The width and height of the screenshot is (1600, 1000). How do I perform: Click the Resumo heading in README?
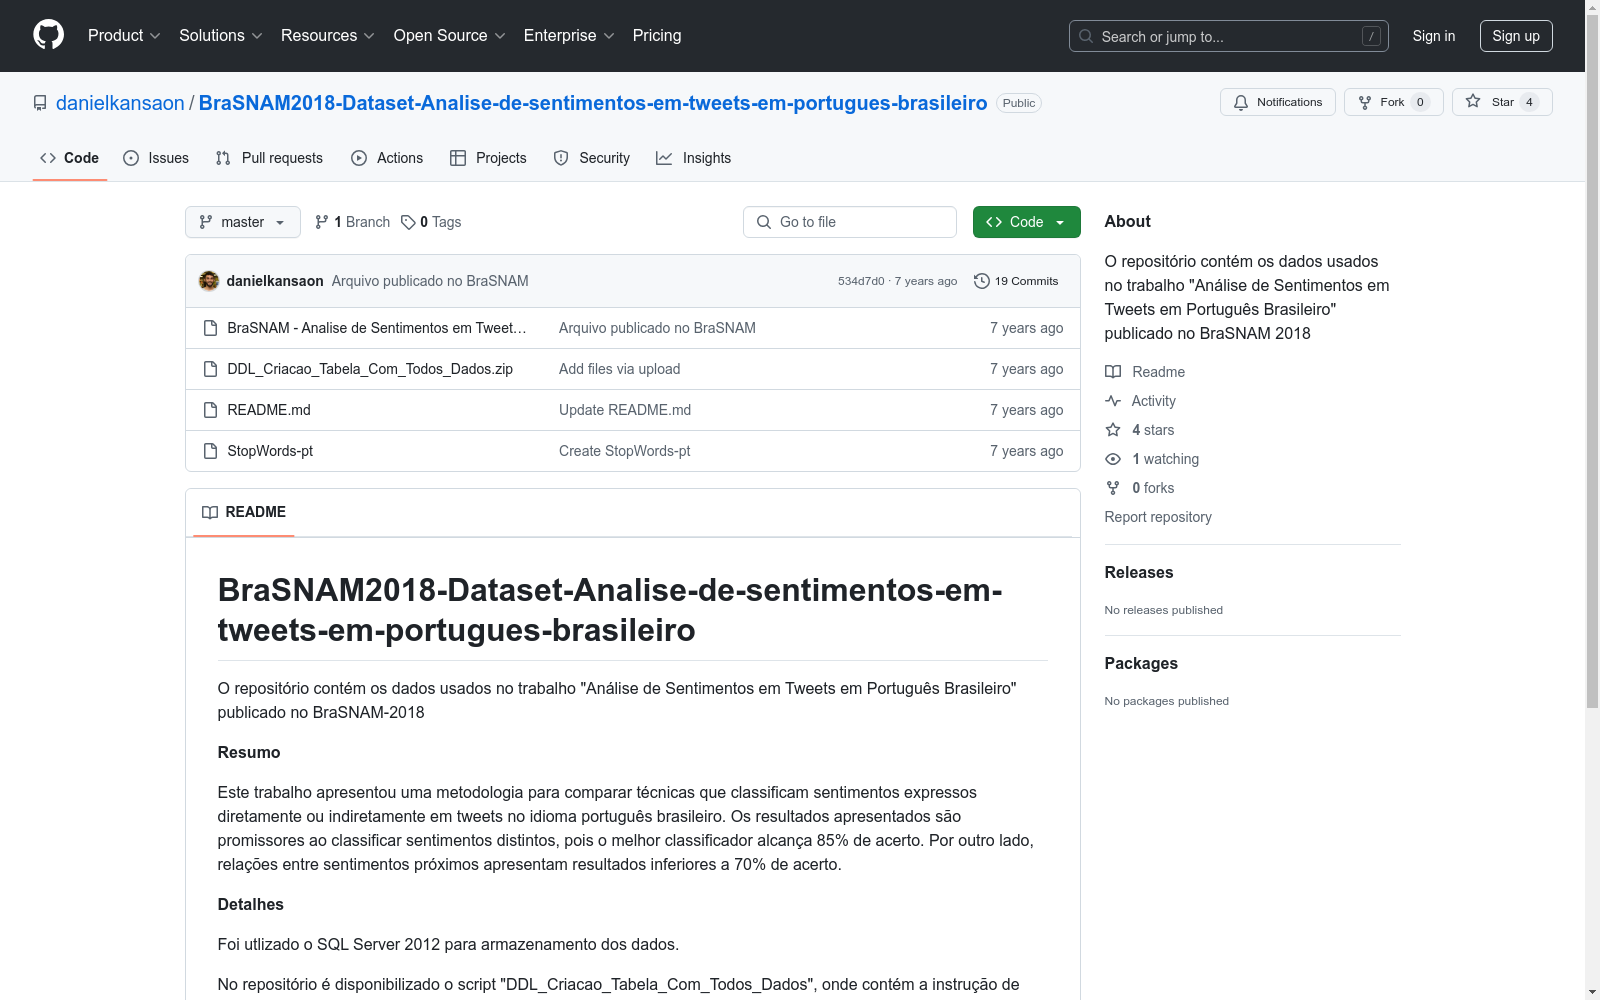tap(249, 753)
